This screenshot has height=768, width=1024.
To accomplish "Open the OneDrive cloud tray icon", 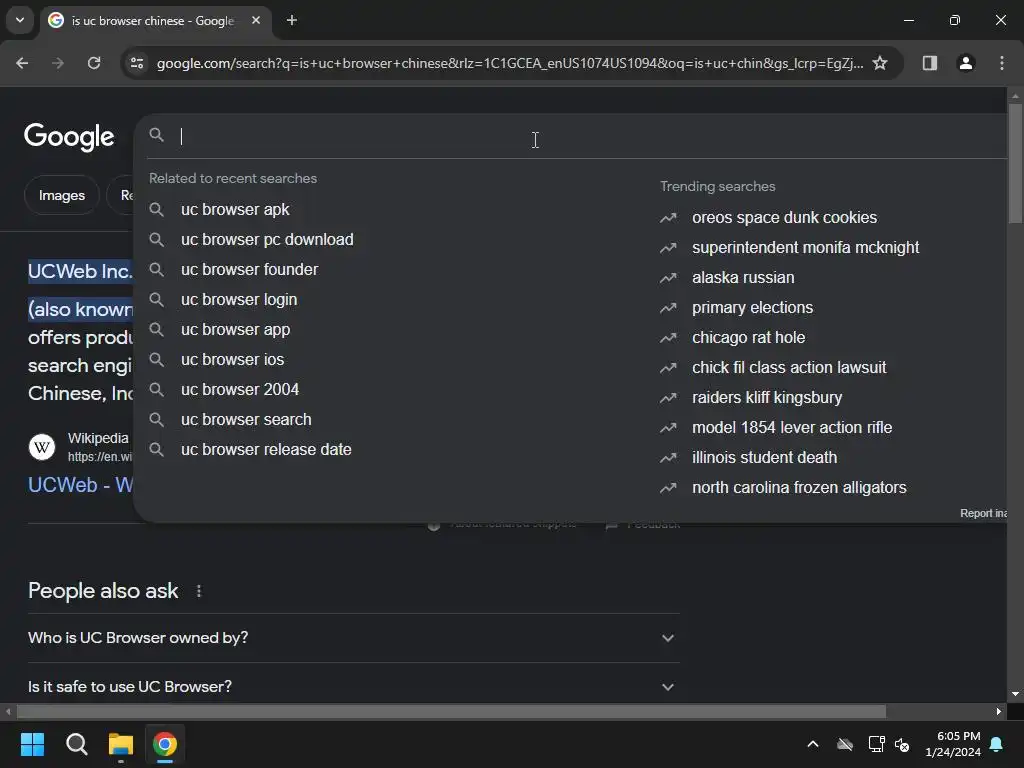I will [x=845, y=744].
